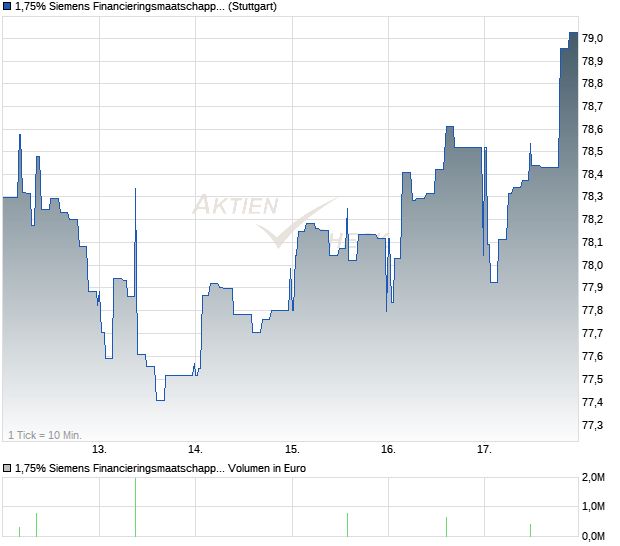Select the '15.' date on x-axis
Viewport: 620px width, 546px height.
coord(292,449)
